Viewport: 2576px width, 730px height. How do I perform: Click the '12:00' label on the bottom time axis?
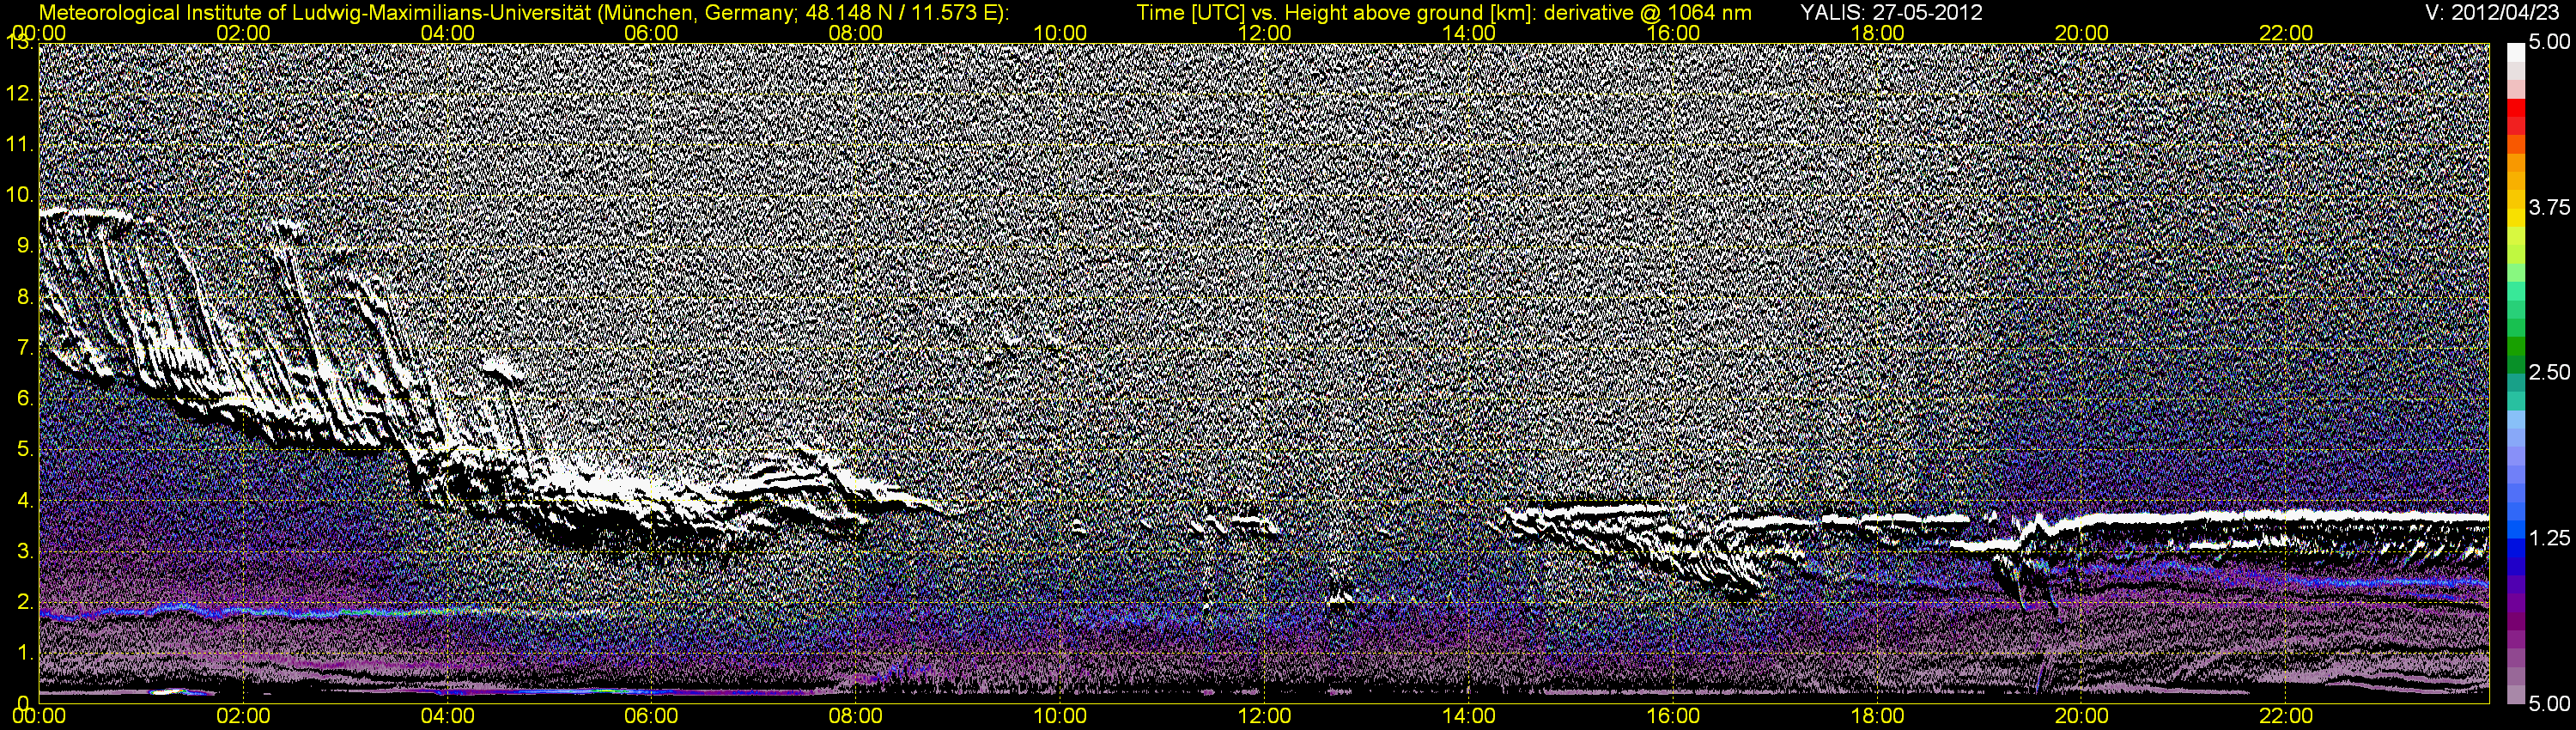click(1264, 717)
